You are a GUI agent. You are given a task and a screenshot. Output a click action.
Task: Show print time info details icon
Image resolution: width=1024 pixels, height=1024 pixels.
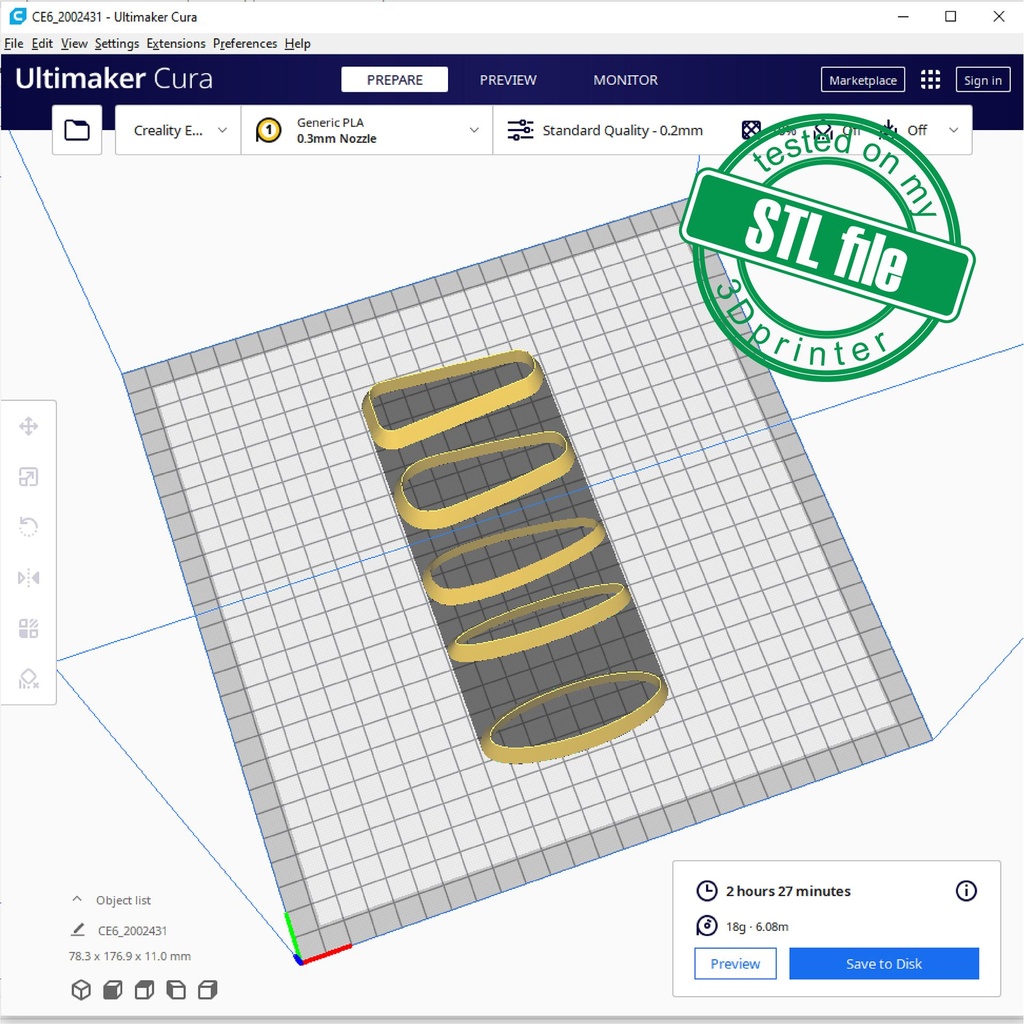click(966, 891)
